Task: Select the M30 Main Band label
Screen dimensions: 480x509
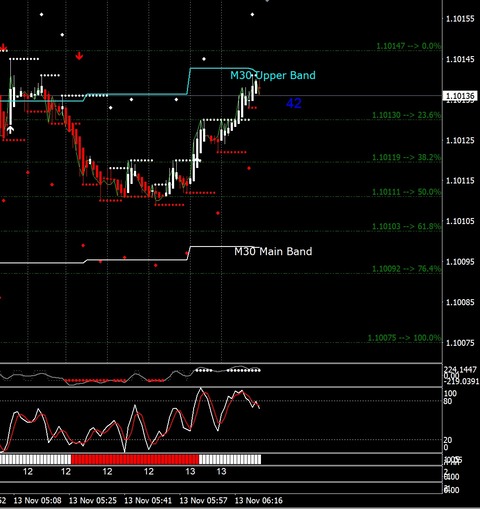Action: (273, 251)
